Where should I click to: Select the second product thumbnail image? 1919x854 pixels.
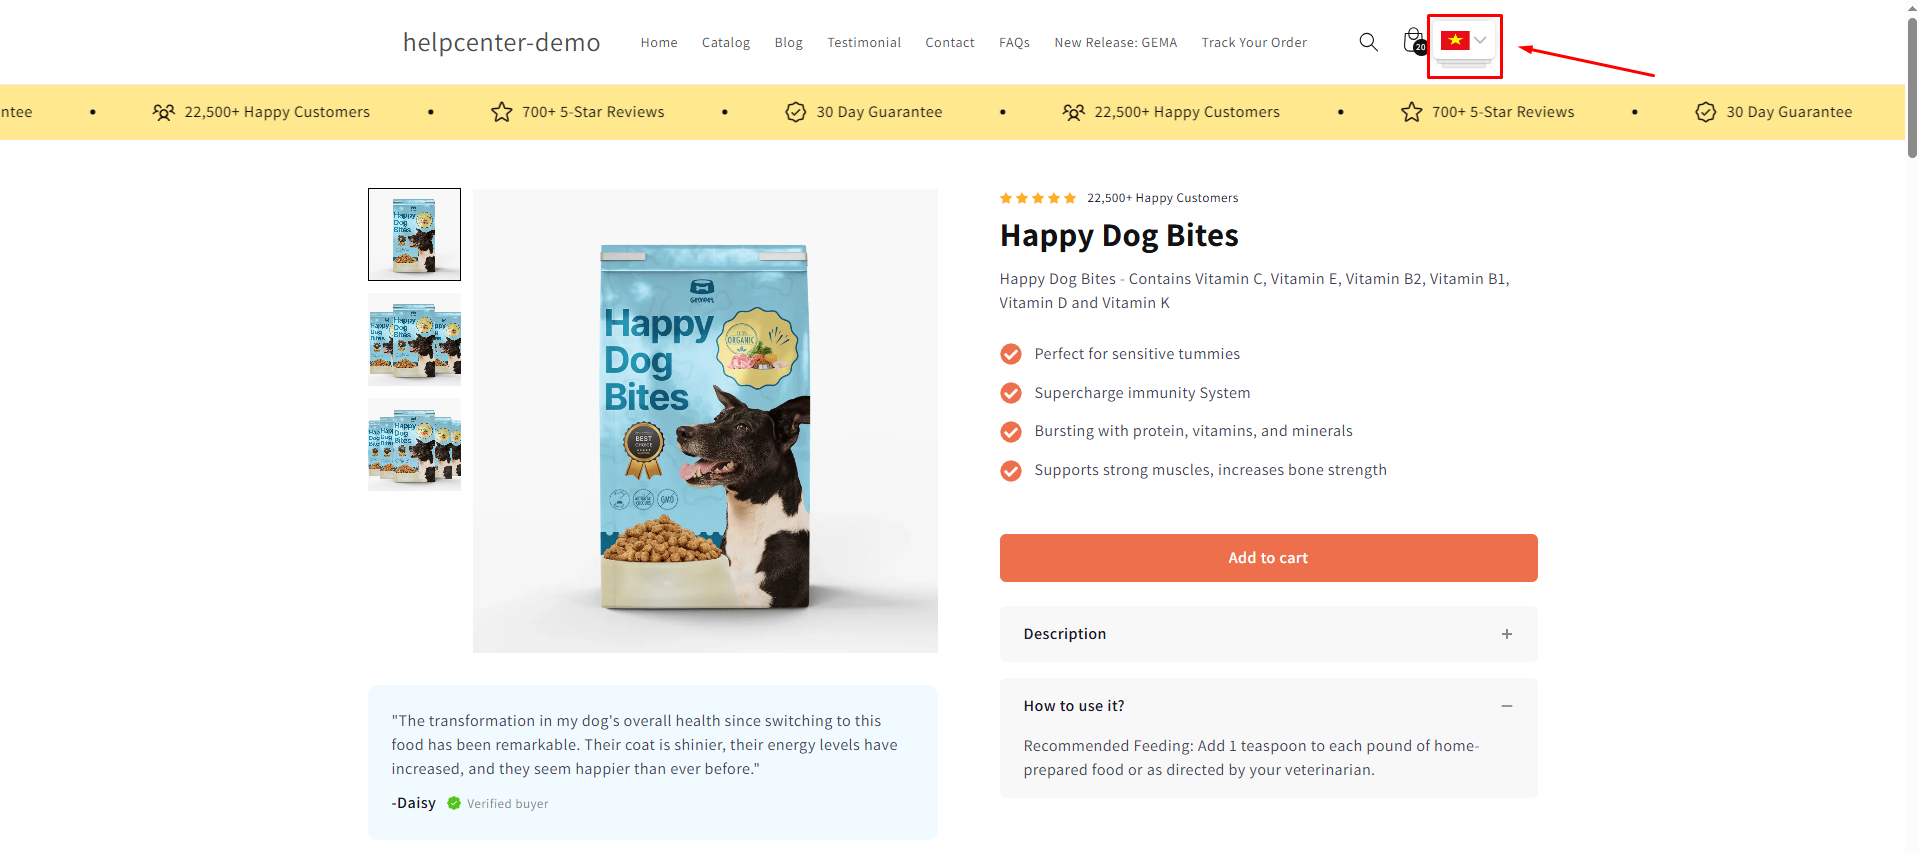414,340
